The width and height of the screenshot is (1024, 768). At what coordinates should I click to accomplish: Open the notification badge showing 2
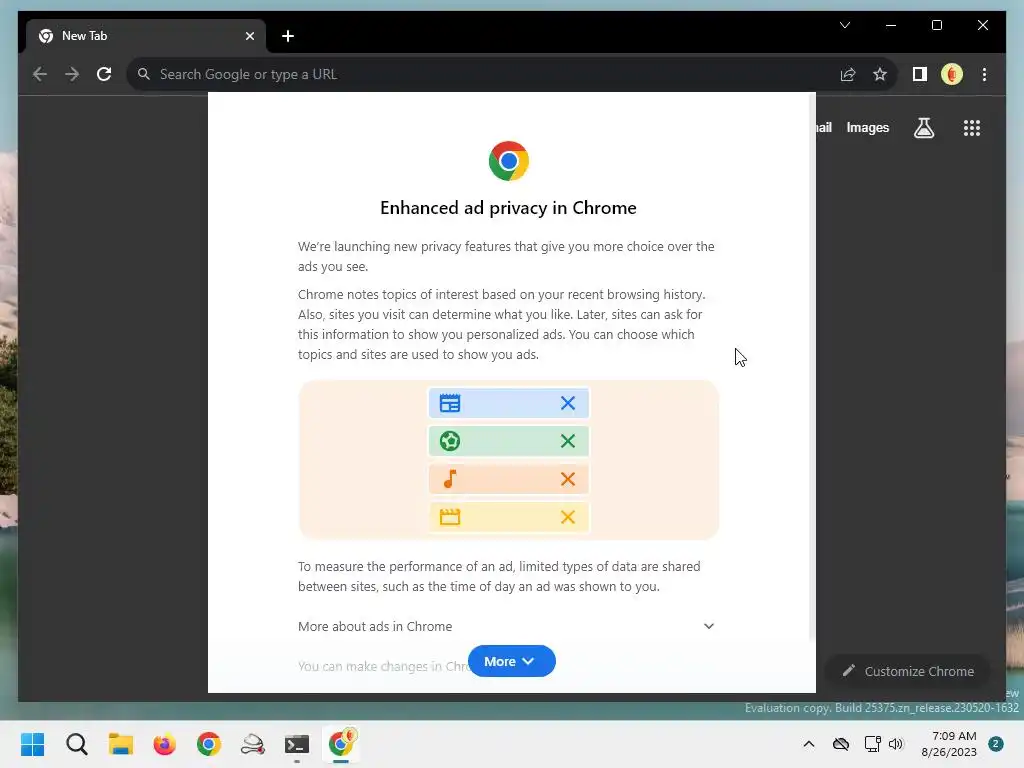(x=996, y=744)
